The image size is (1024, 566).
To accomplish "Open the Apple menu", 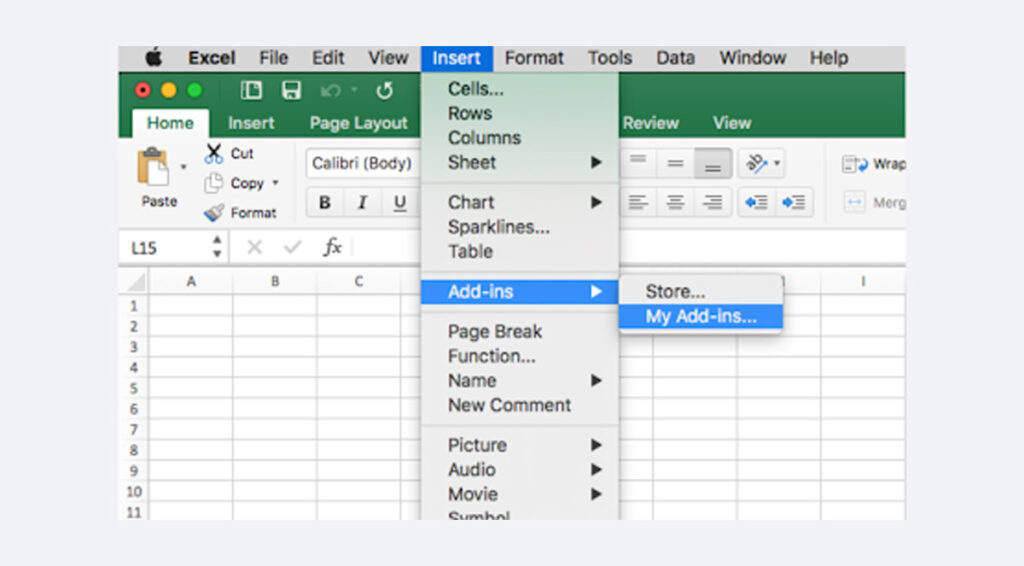I will (x=153, y=58).
